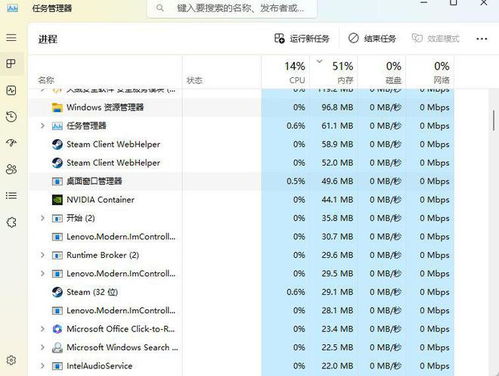Open the Startup apps sidebar icon
This screenshot has width=499, height=376.
click(x=11, y=143)
